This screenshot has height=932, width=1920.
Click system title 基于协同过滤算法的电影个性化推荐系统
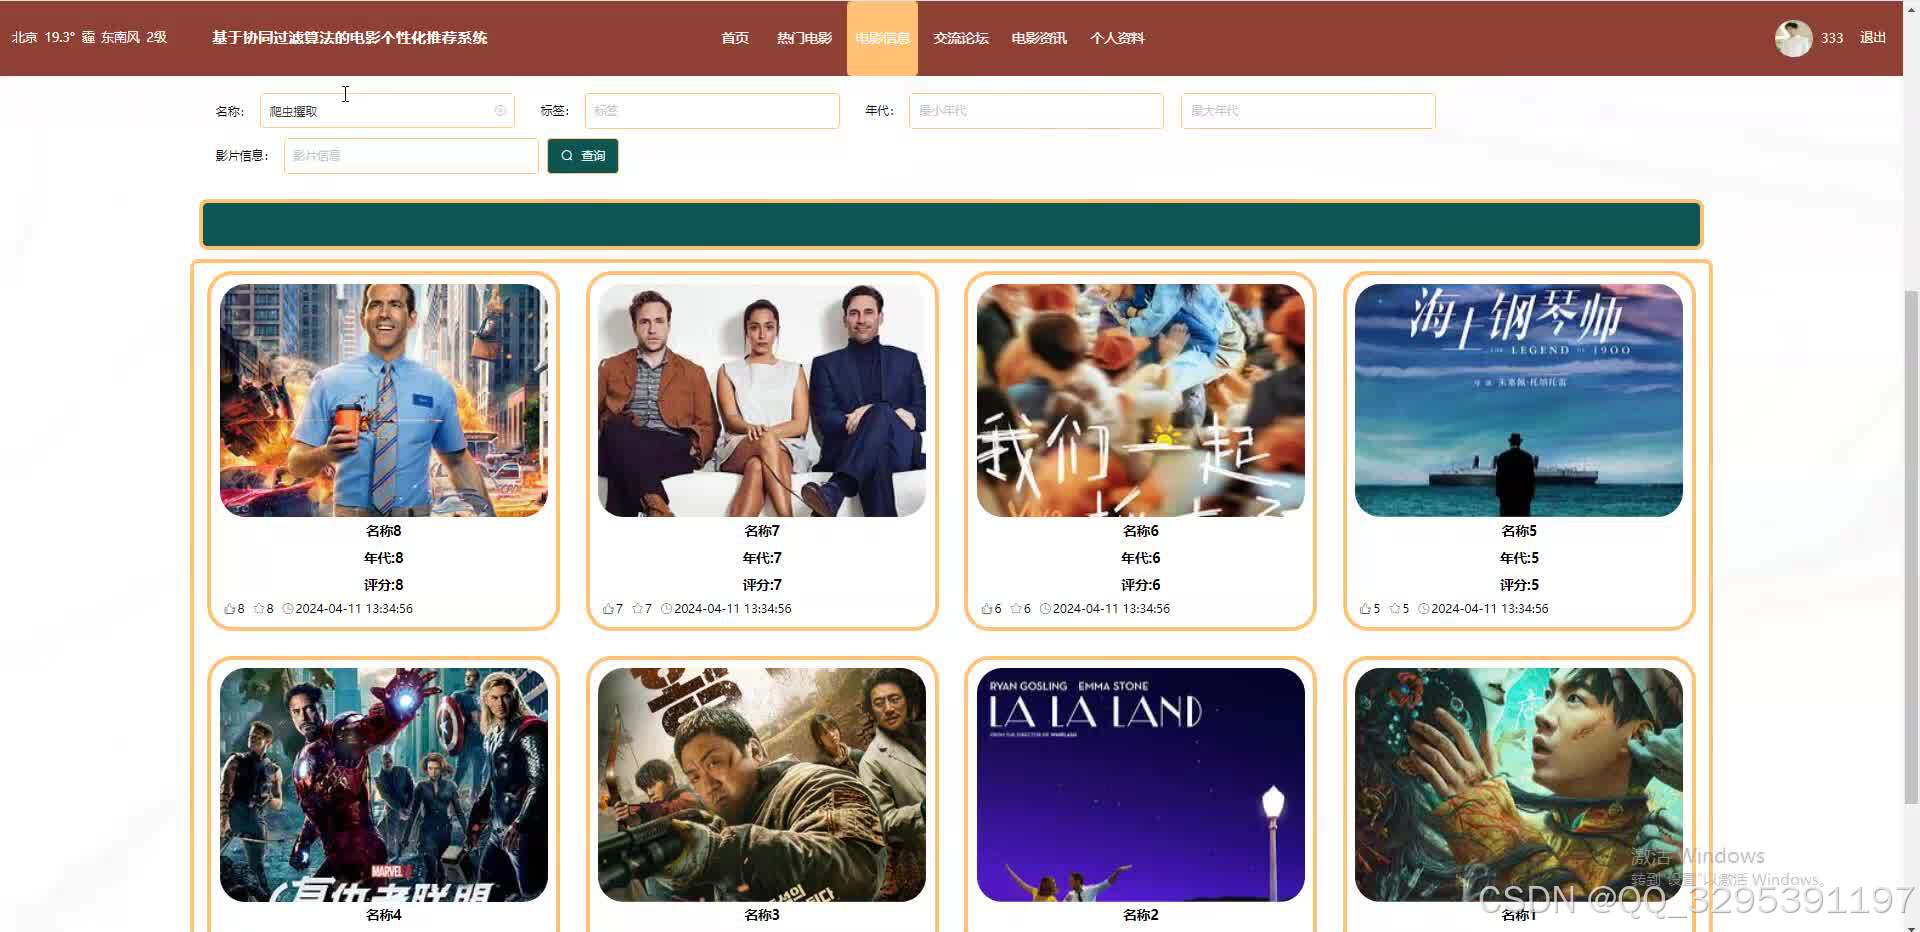pos(349,38)
